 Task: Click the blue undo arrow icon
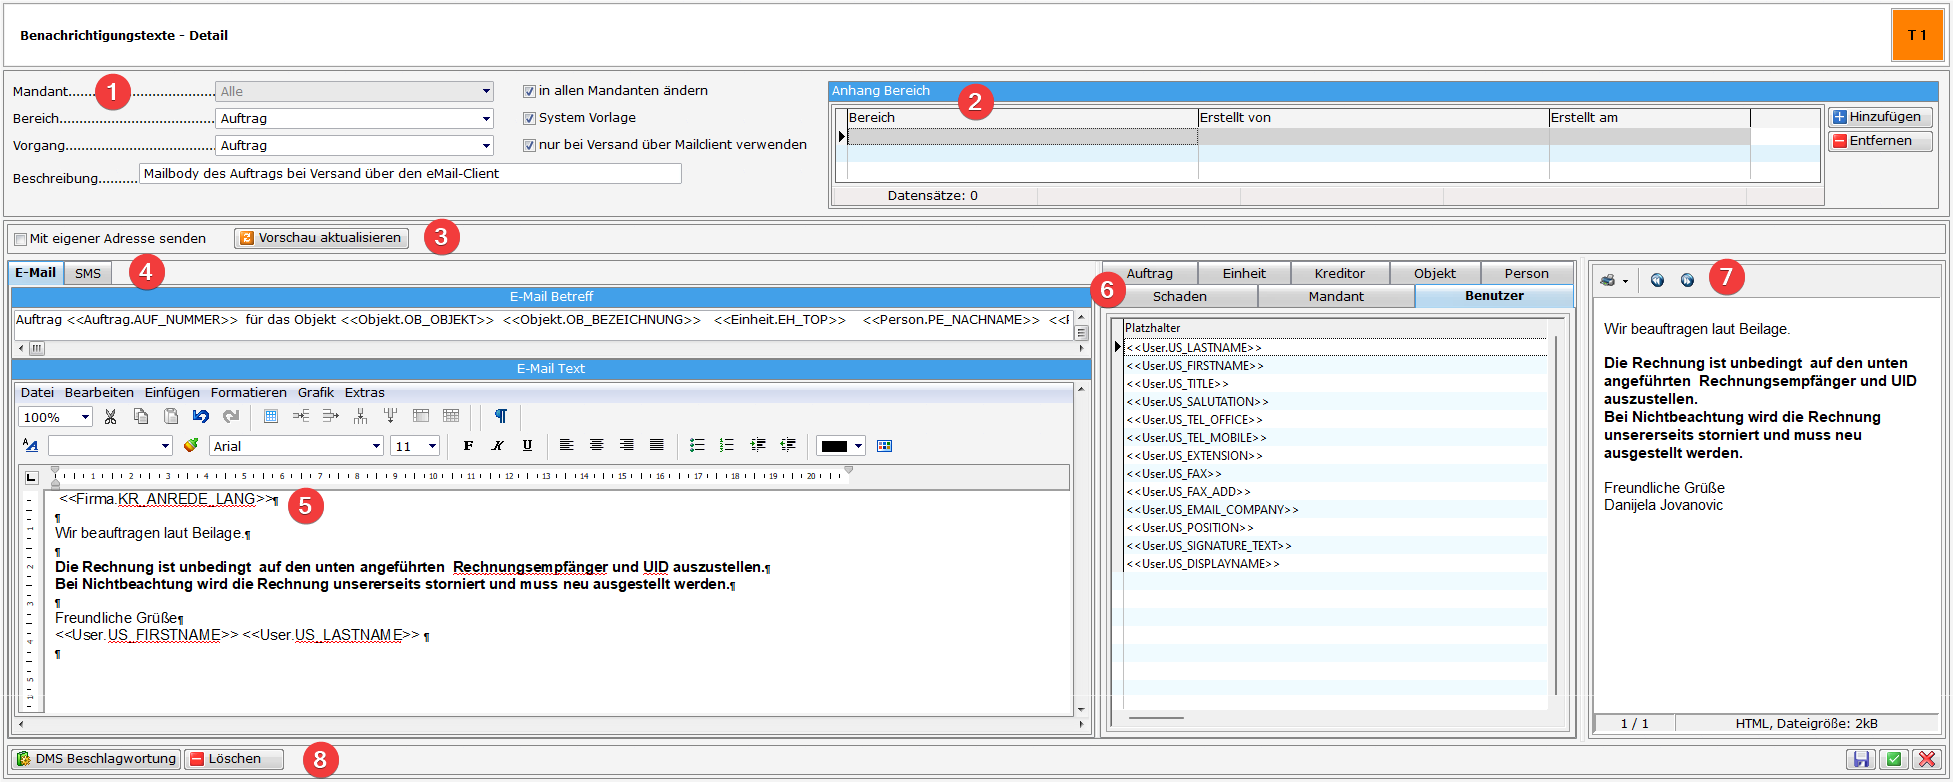pos(201,417)
